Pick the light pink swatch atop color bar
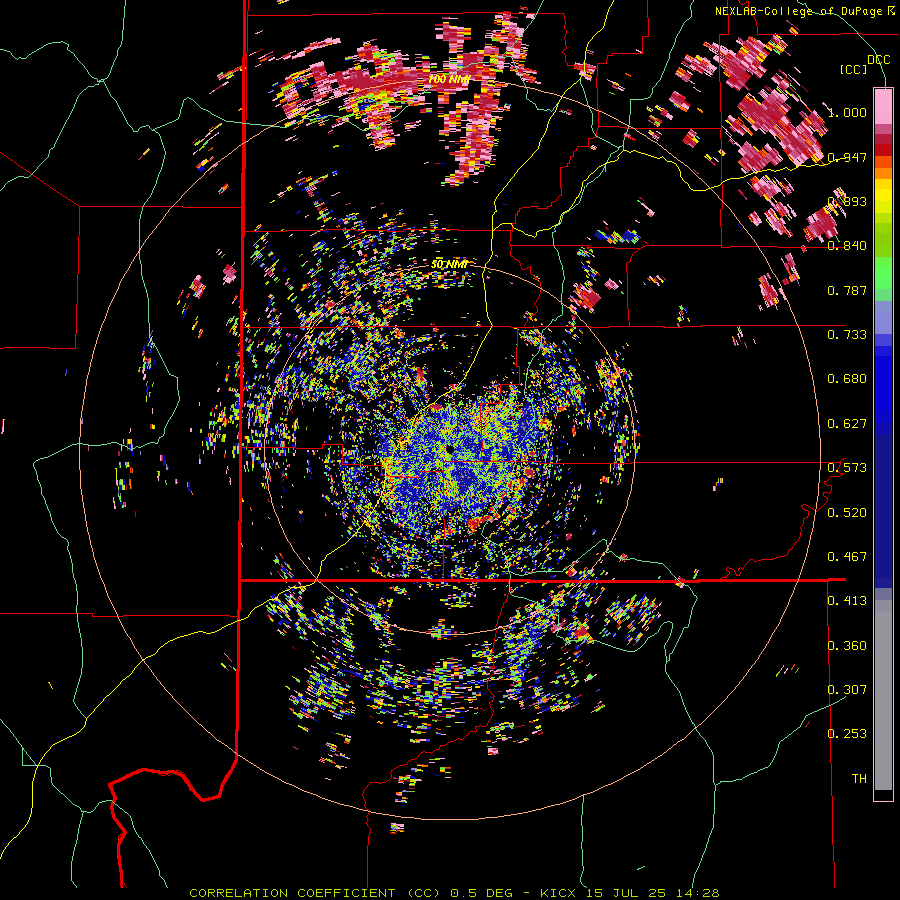Screen dimensions: 900x900 [883, 106]
